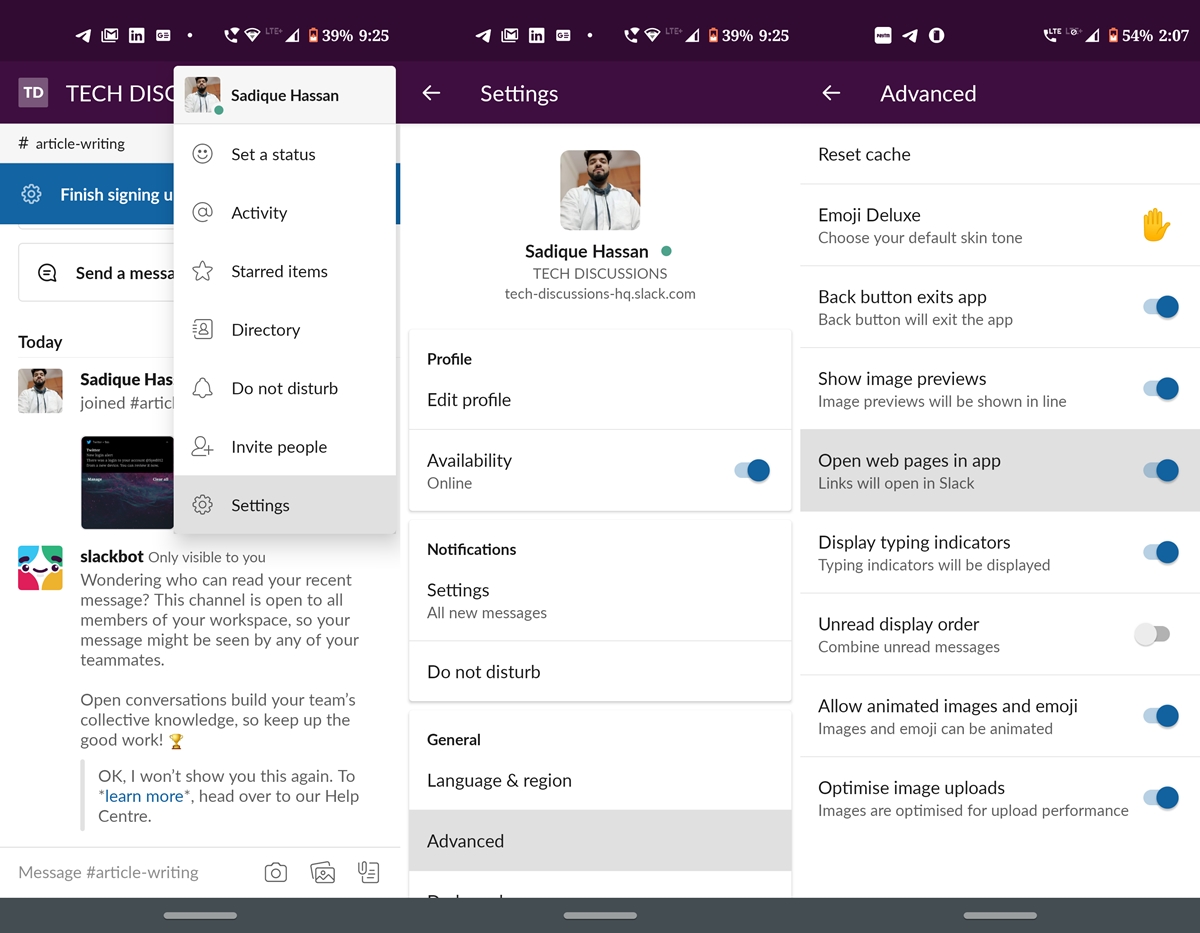The width and height of the screenshot is (1200, 933).
Task: Enable Unread display order switch
Action: (x=1152, y=634)
